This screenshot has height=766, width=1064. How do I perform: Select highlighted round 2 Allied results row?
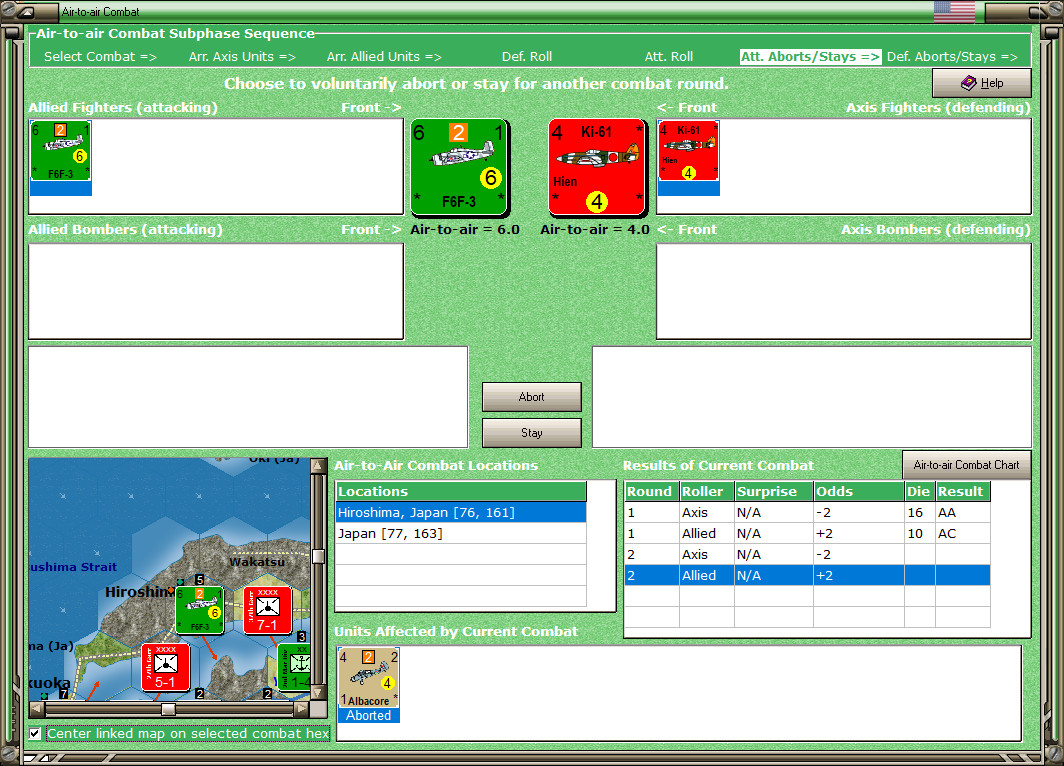tap(807, 575)
